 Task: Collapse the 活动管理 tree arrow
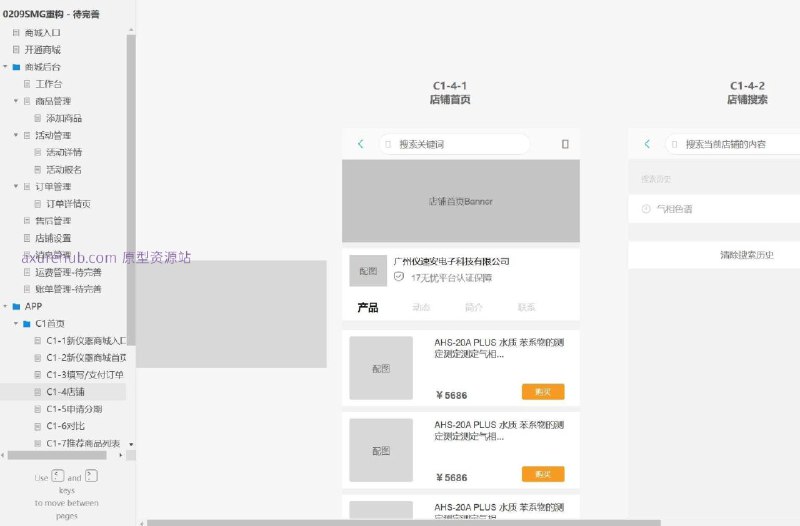point(16,135)
